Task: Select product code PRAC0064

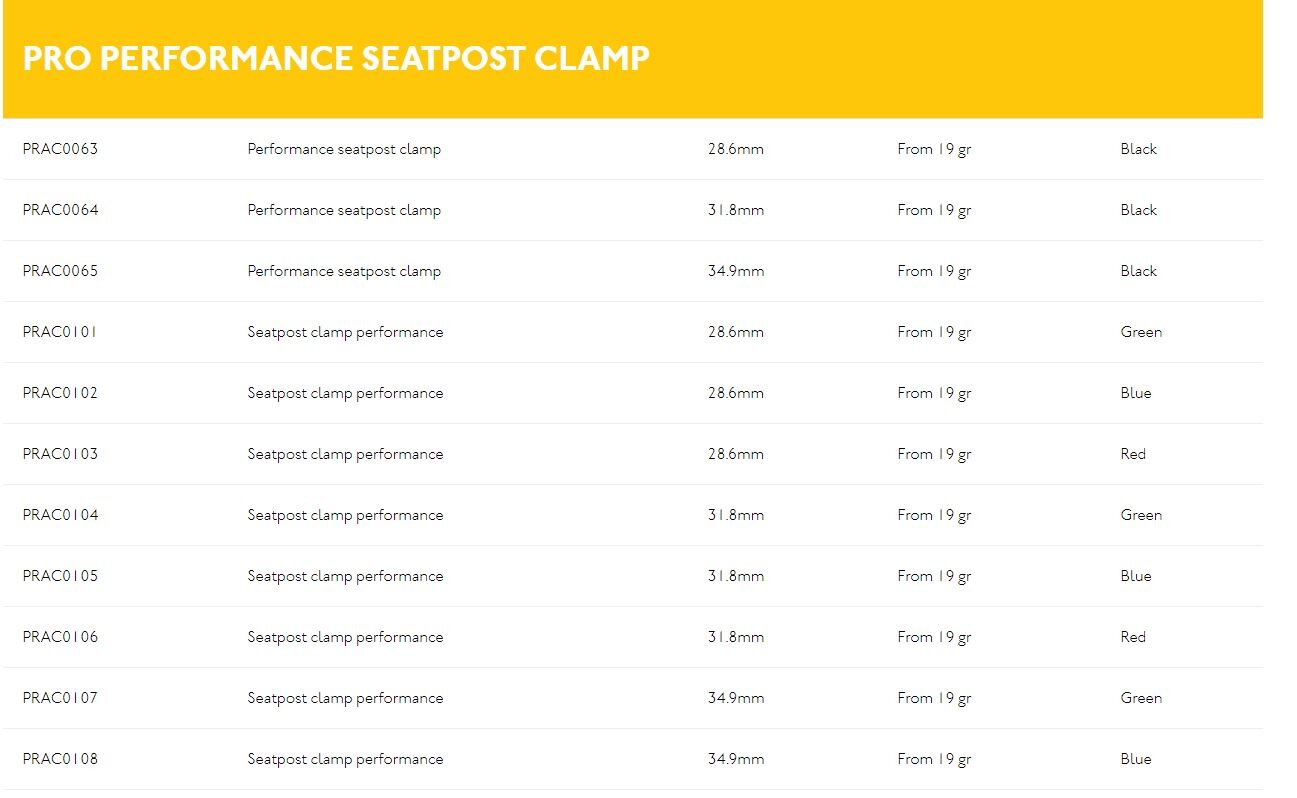Action: point(60,210)
